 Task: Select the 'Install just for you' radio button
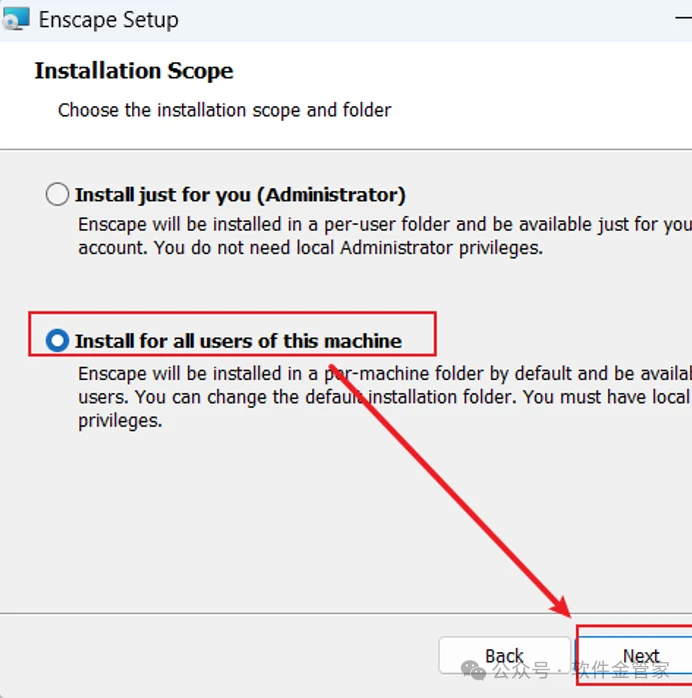click(58, 195)
